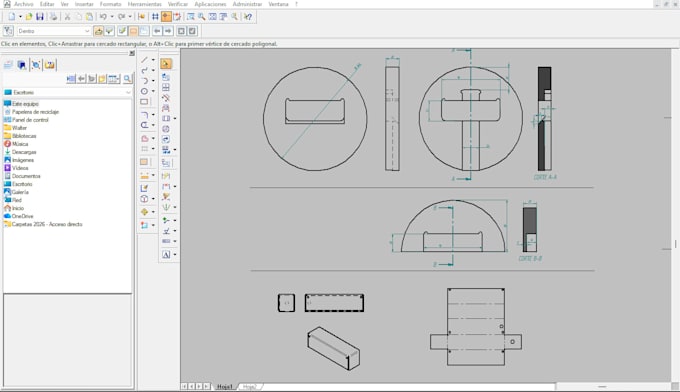Open the Archivo menu

23,4
